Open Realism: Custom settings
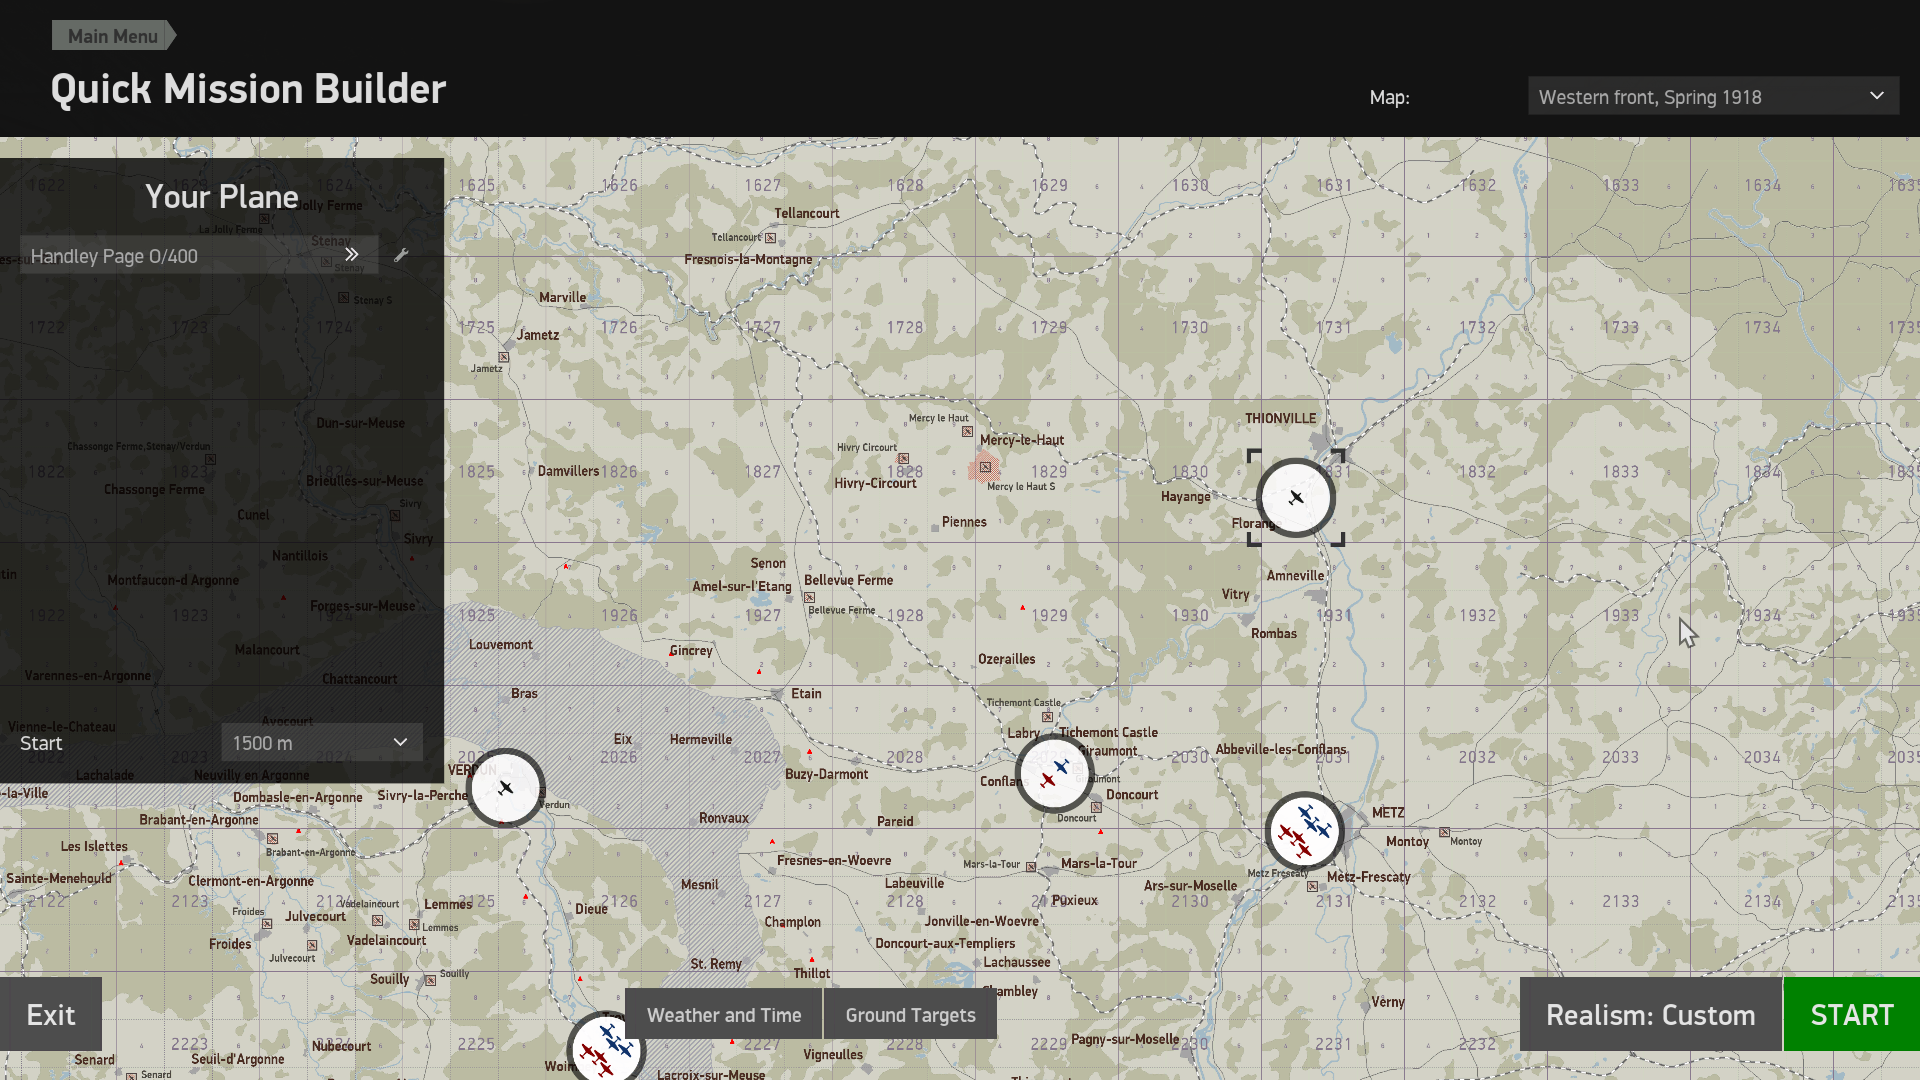This screenshot has height=1080, width=1920. click(1650, 1015)
